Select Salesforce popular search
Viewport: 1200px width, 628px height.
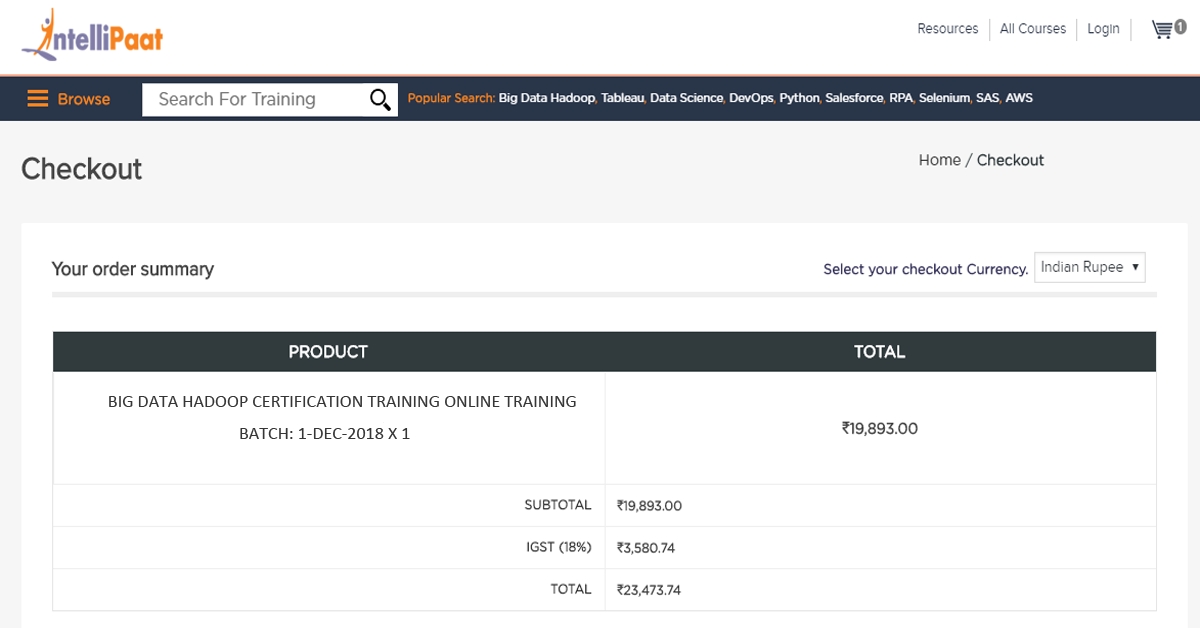point(855,98)
